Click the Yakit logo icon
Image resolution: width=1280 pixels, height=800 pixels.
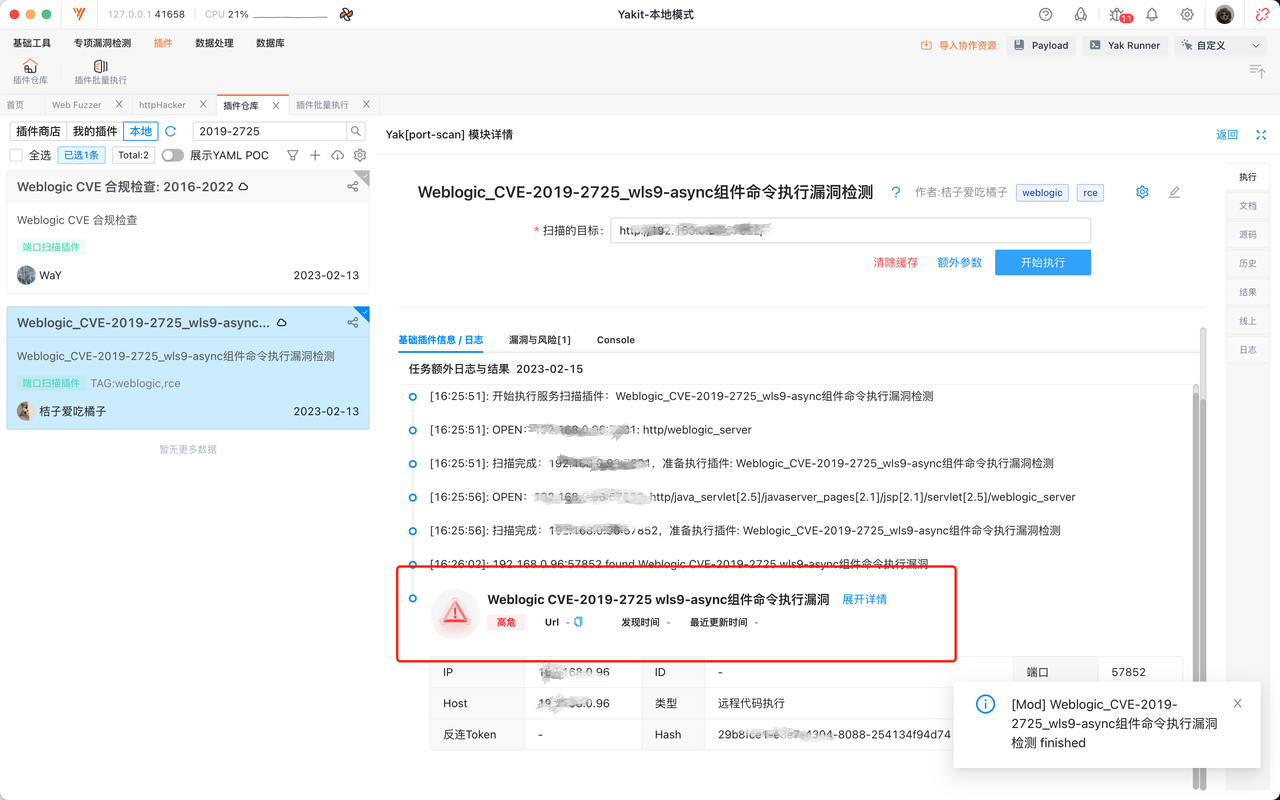pos(79,15)
